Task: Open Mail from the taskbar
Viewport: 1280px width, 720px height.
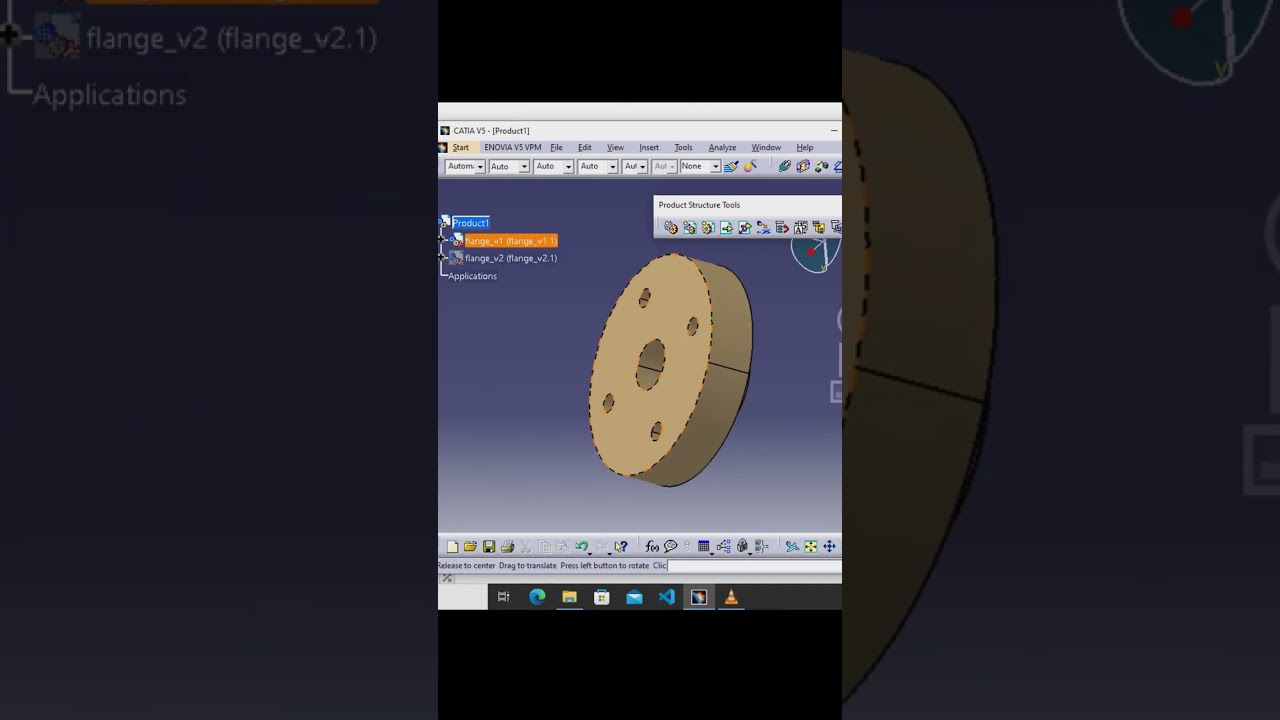Action: 634,597
